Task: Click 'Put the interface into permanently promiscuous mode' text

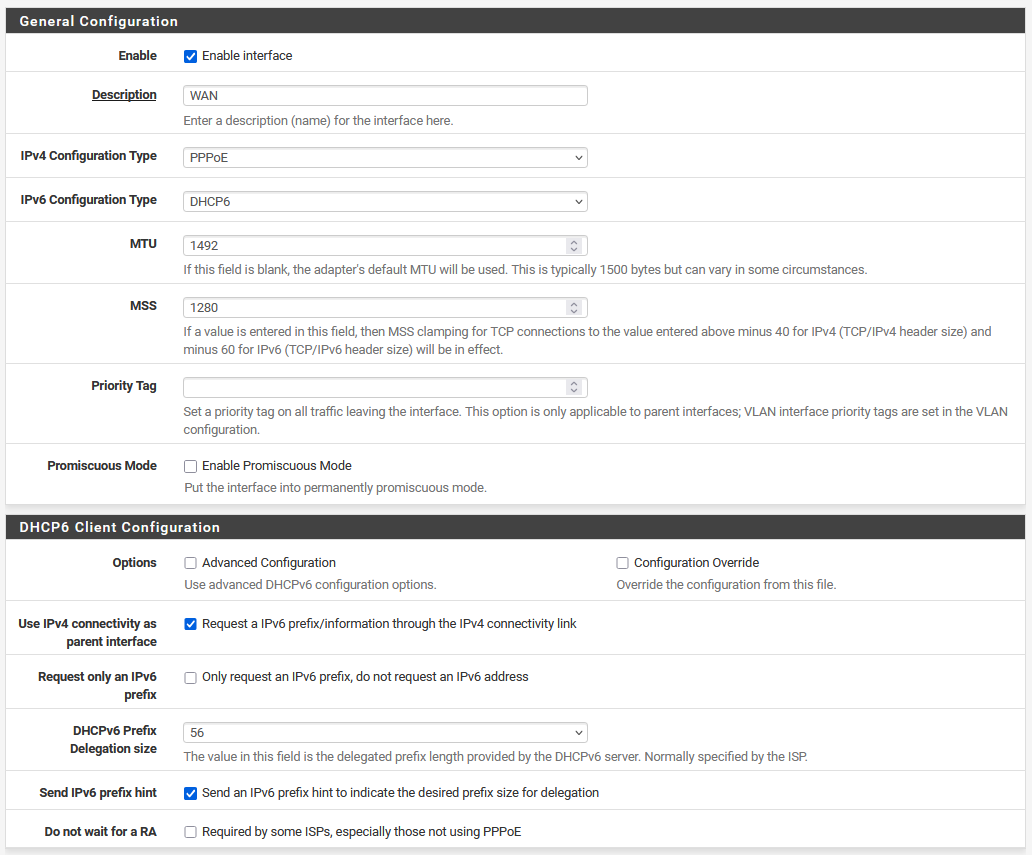Action: (335, 488)
